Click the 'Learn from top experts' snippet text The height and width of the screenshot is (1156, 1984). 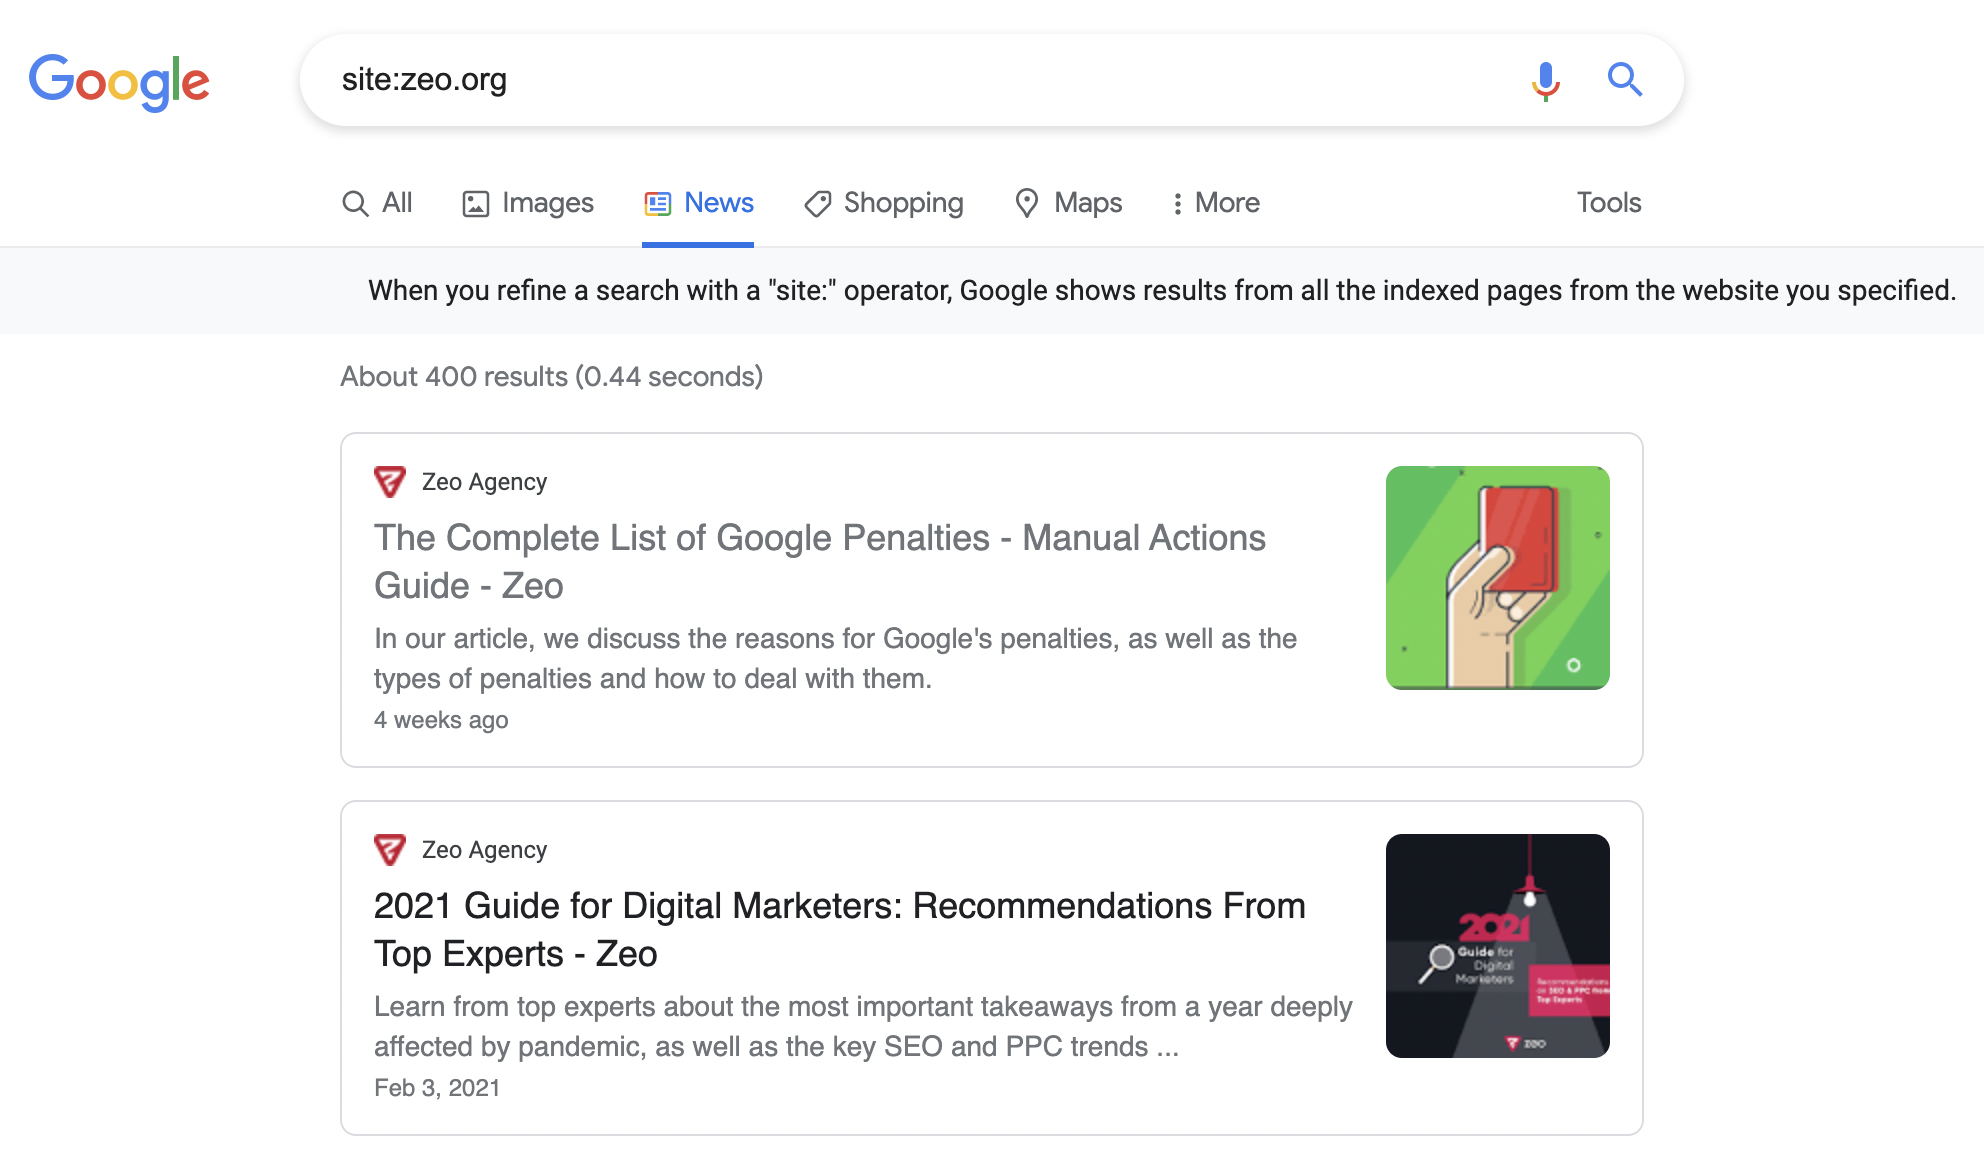863,1027
